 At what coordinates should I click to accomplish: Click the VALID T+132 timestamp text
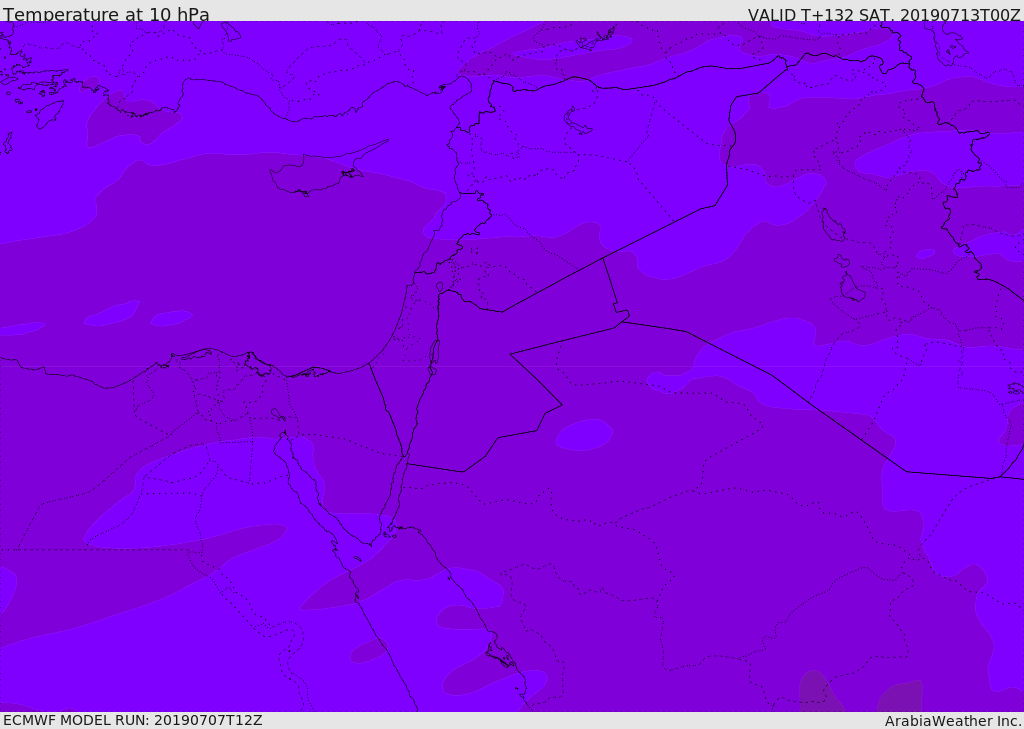coord(884,15)
